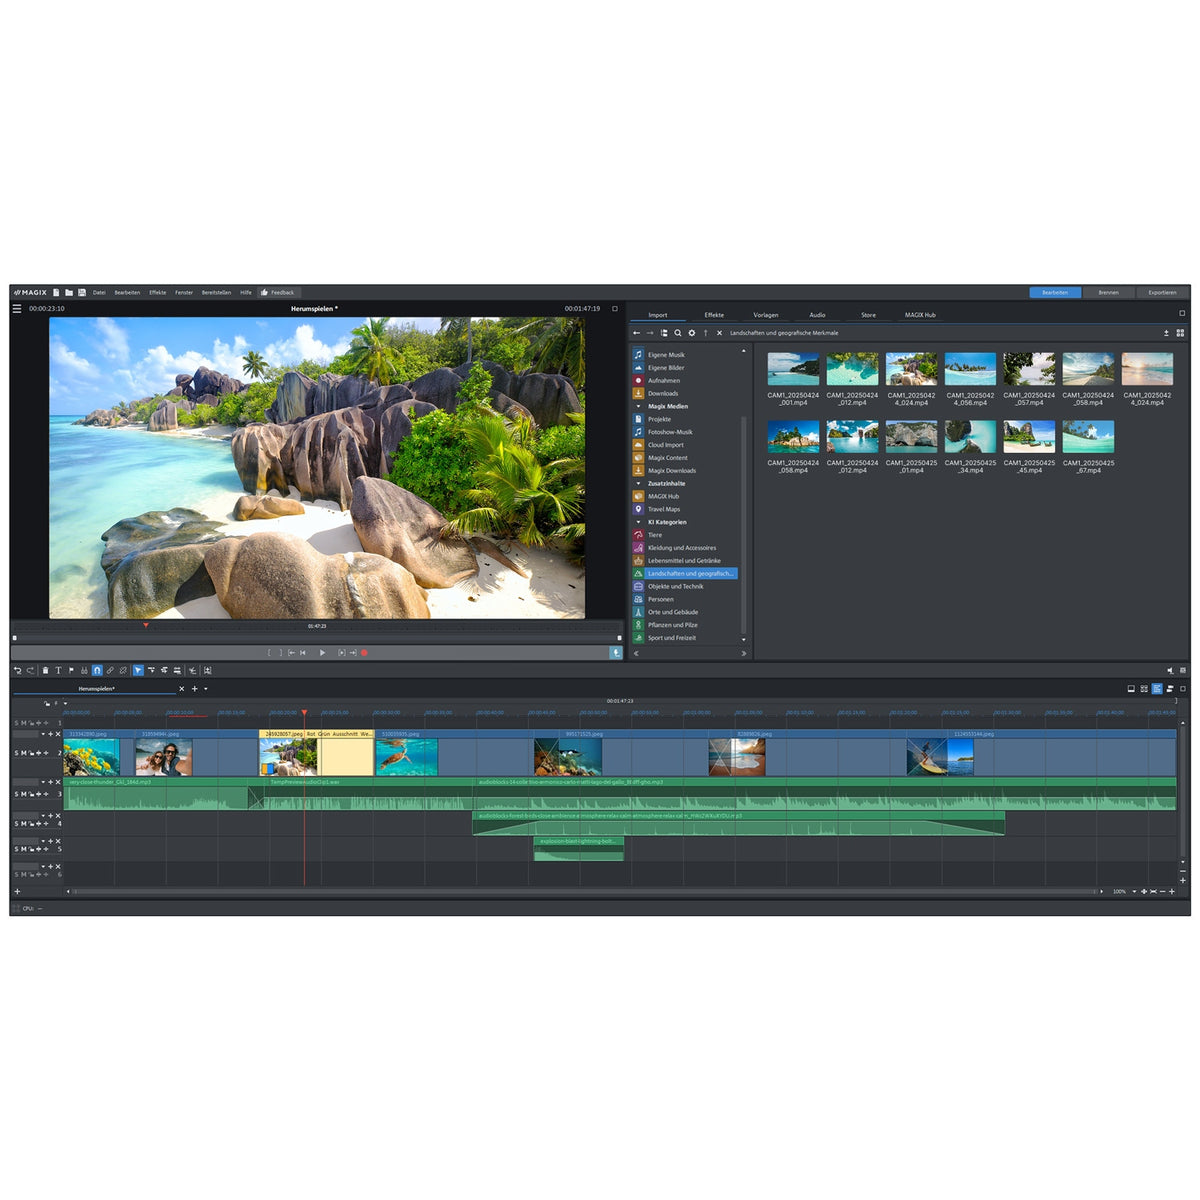Open the Store tab

pos(868,315)
